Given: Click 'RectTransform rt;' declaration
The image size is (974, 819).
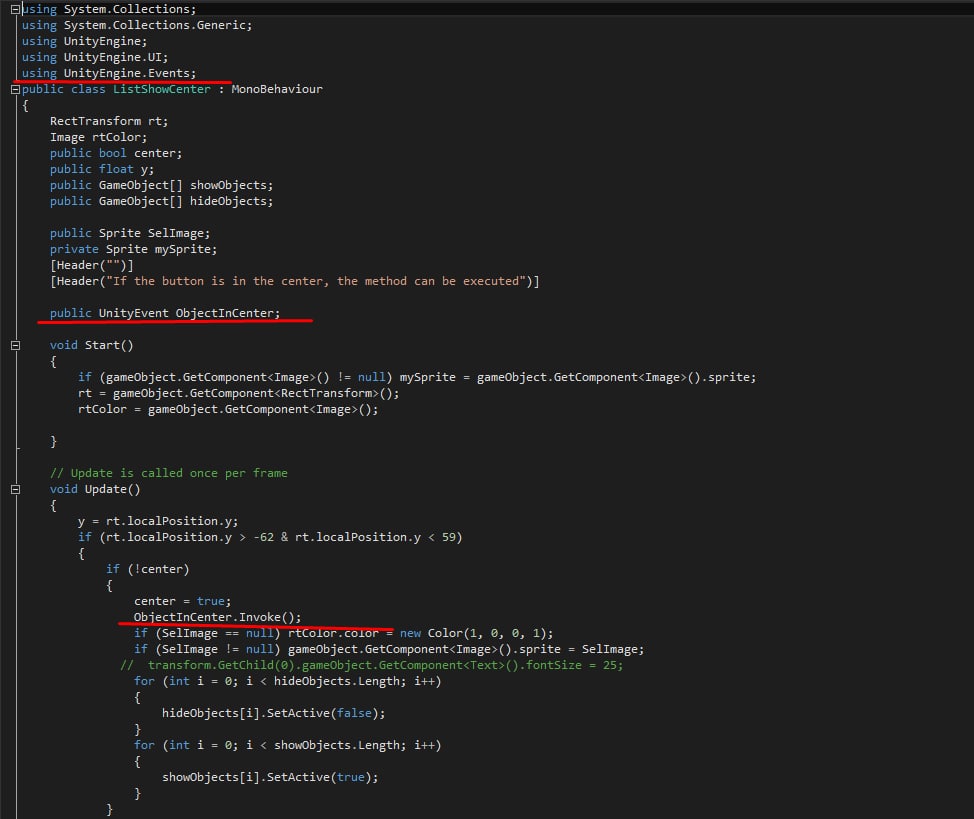Looking at the screenshot, I should [109, 121].
